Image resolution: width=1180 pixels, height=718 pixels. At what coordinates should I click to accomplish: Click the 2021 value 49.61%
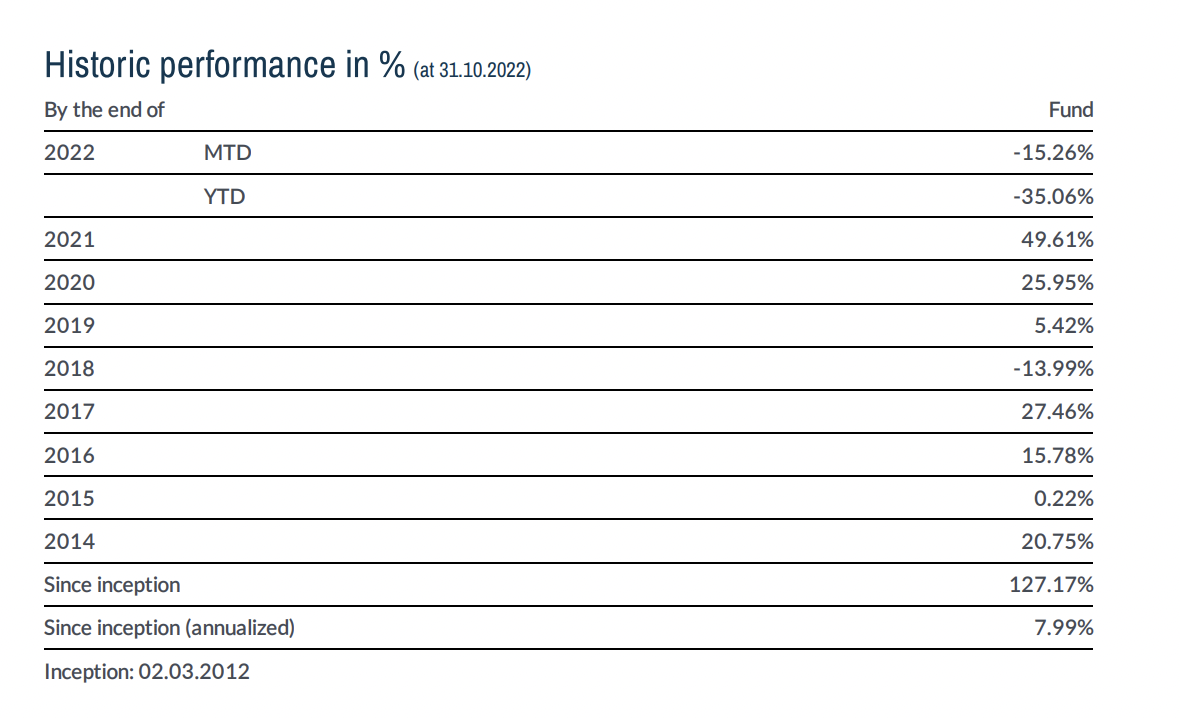point(1057,239)
